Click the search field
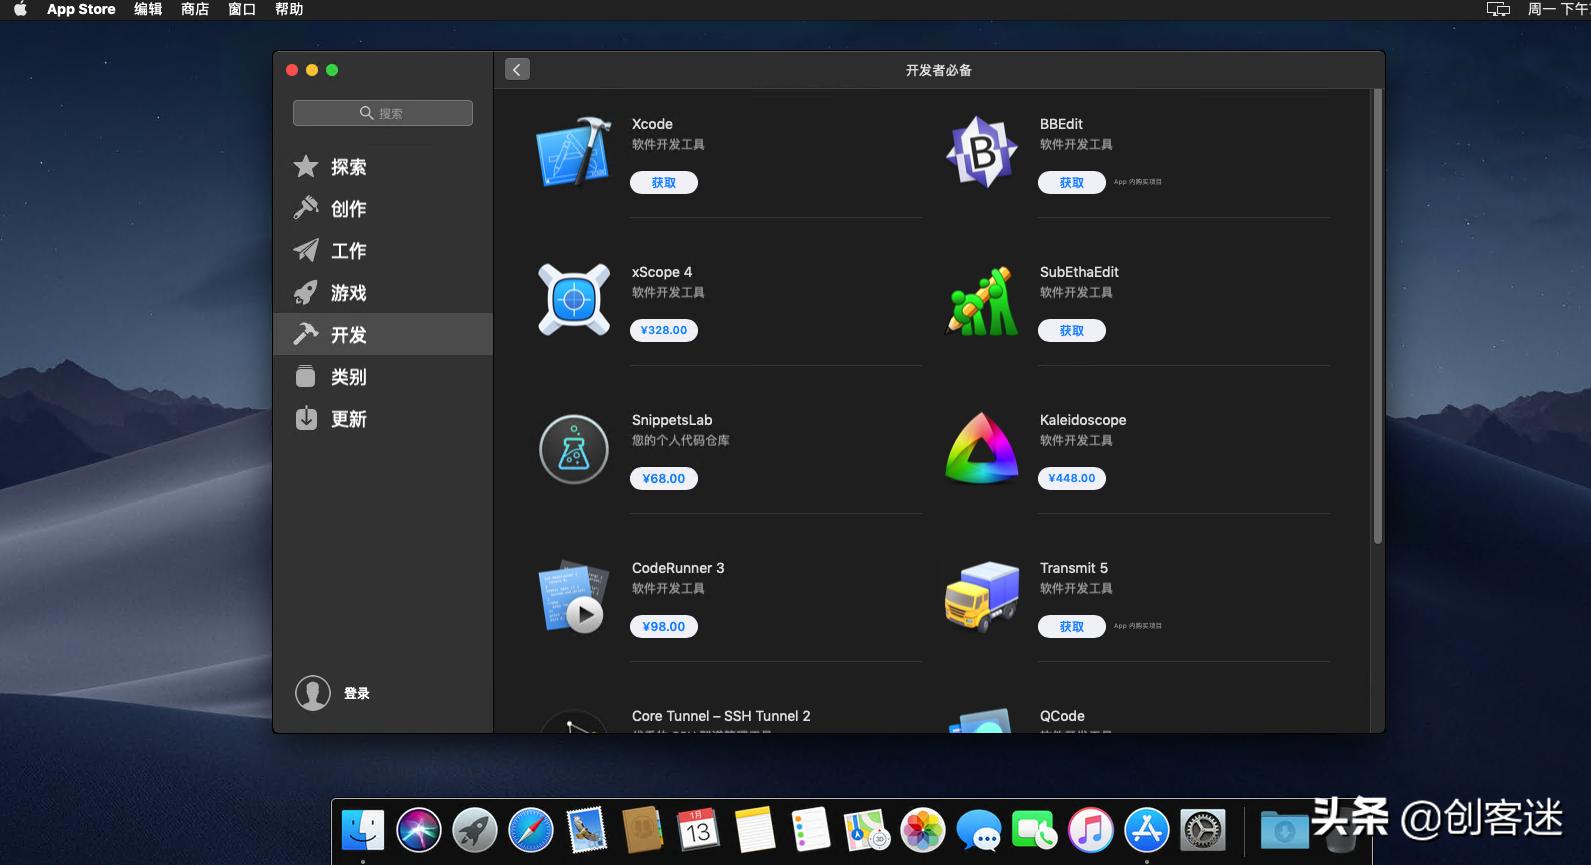The image size is (1591, 865). click(383, 113)
